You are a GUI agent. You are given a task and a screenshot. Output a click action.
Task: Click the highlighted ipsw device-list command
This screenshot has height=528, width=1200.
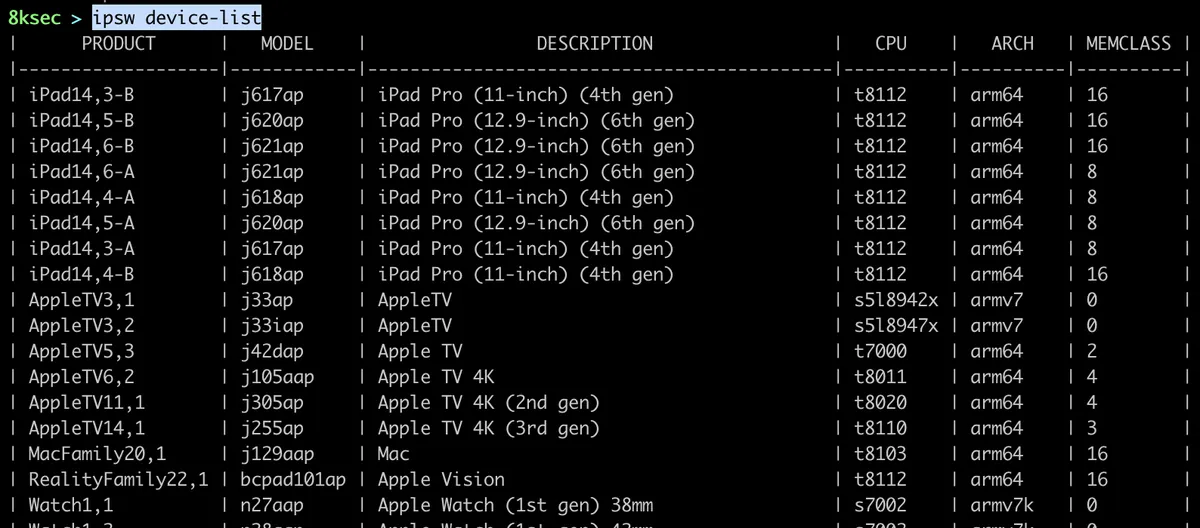tap(177, 17)
